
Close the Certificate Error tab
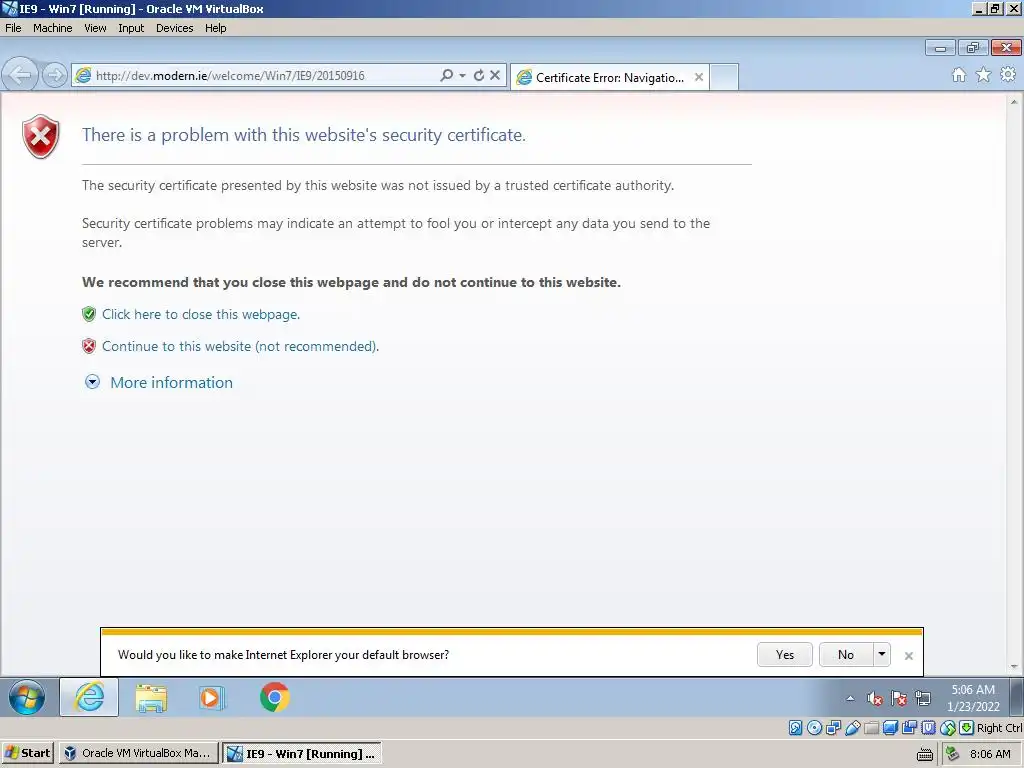[699, 77]
